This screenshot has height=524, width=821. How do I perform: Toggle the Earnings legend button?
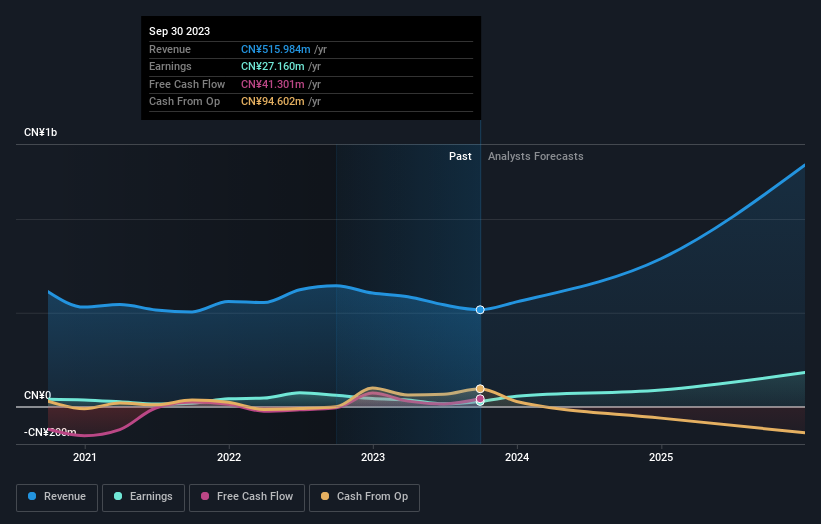(143, 497)
